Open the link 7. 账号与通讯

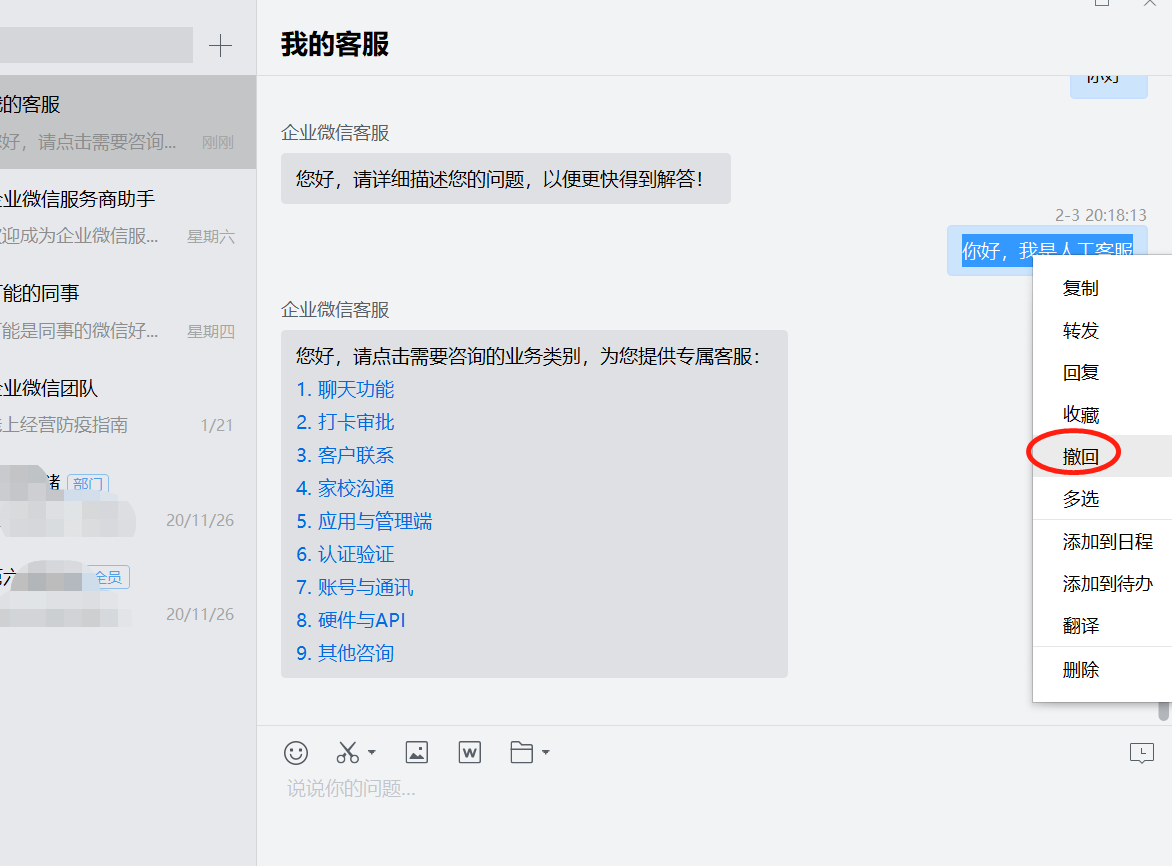355,587
